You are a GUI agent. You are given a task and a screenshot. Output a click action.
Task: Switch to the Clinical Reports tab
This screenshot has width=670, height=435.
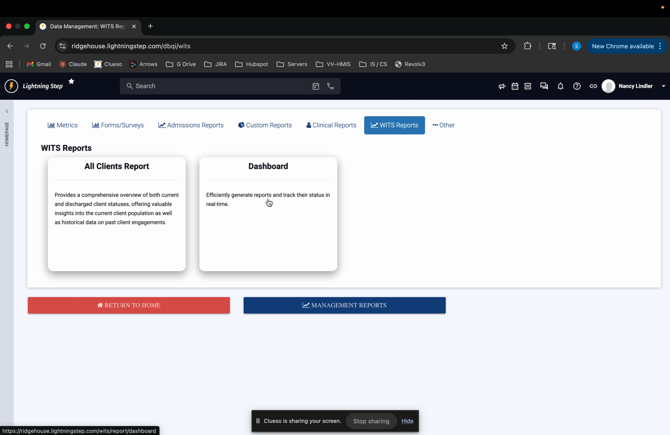pyautogui.click(x=331, y=125)
